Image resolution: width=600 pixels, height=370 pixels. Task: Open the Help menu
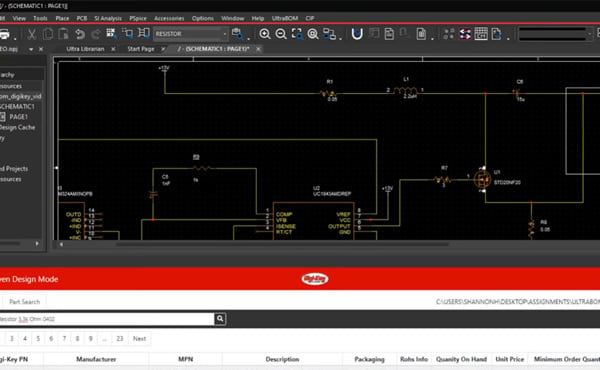pyautogui.click(x=258, y=18)
